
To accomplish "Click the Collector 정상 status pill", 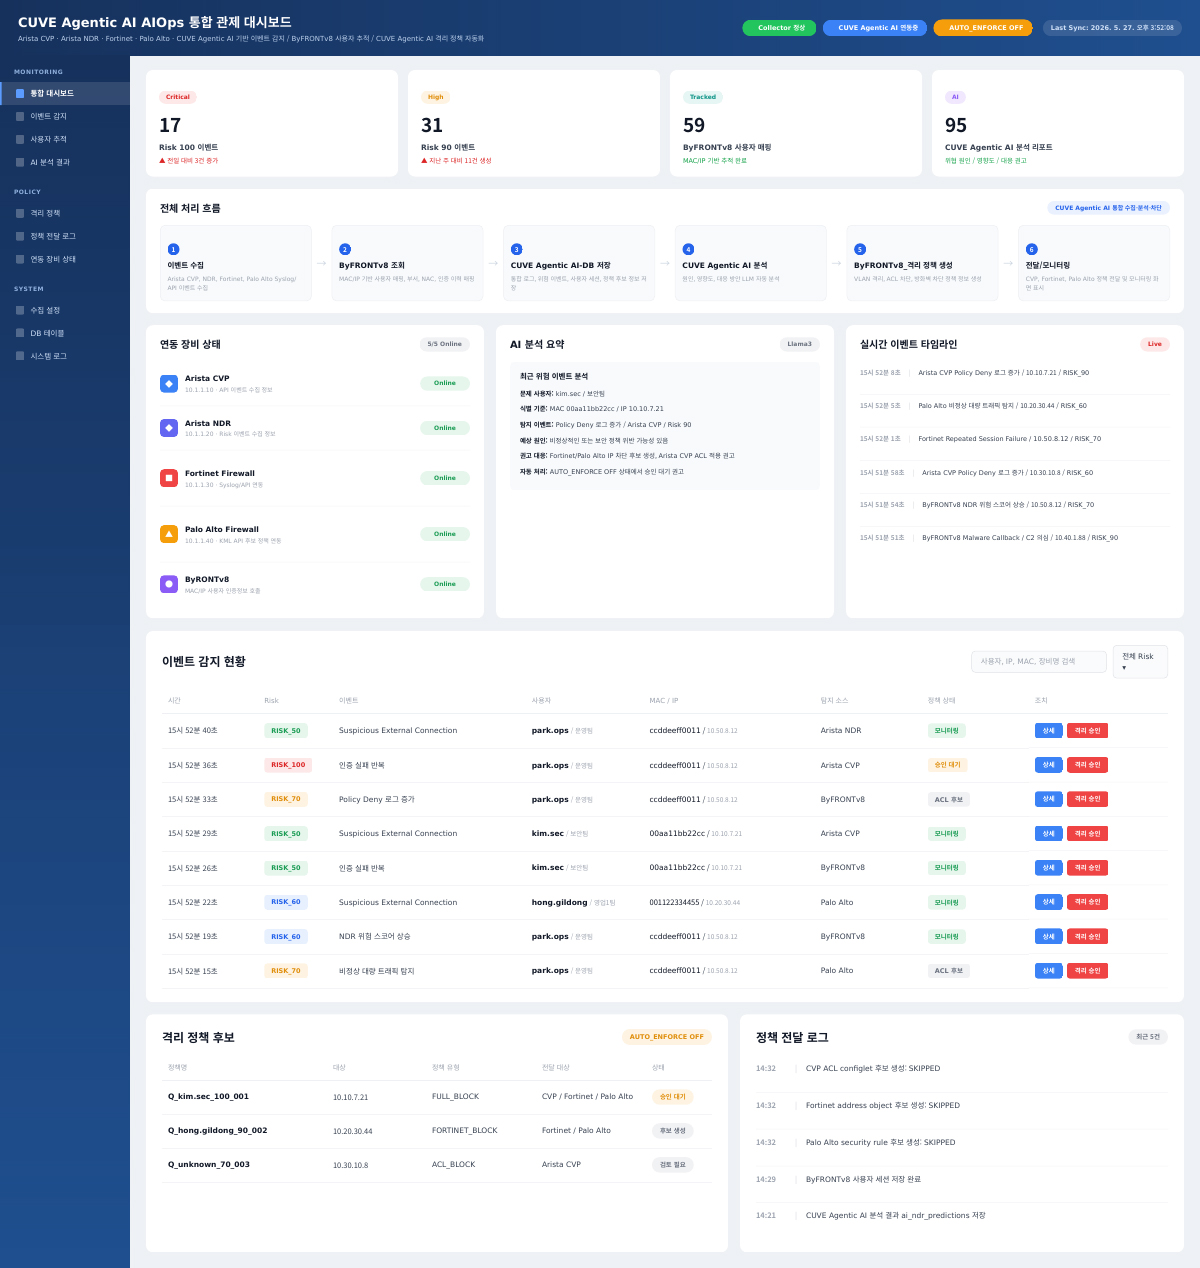I will point(779,28).
